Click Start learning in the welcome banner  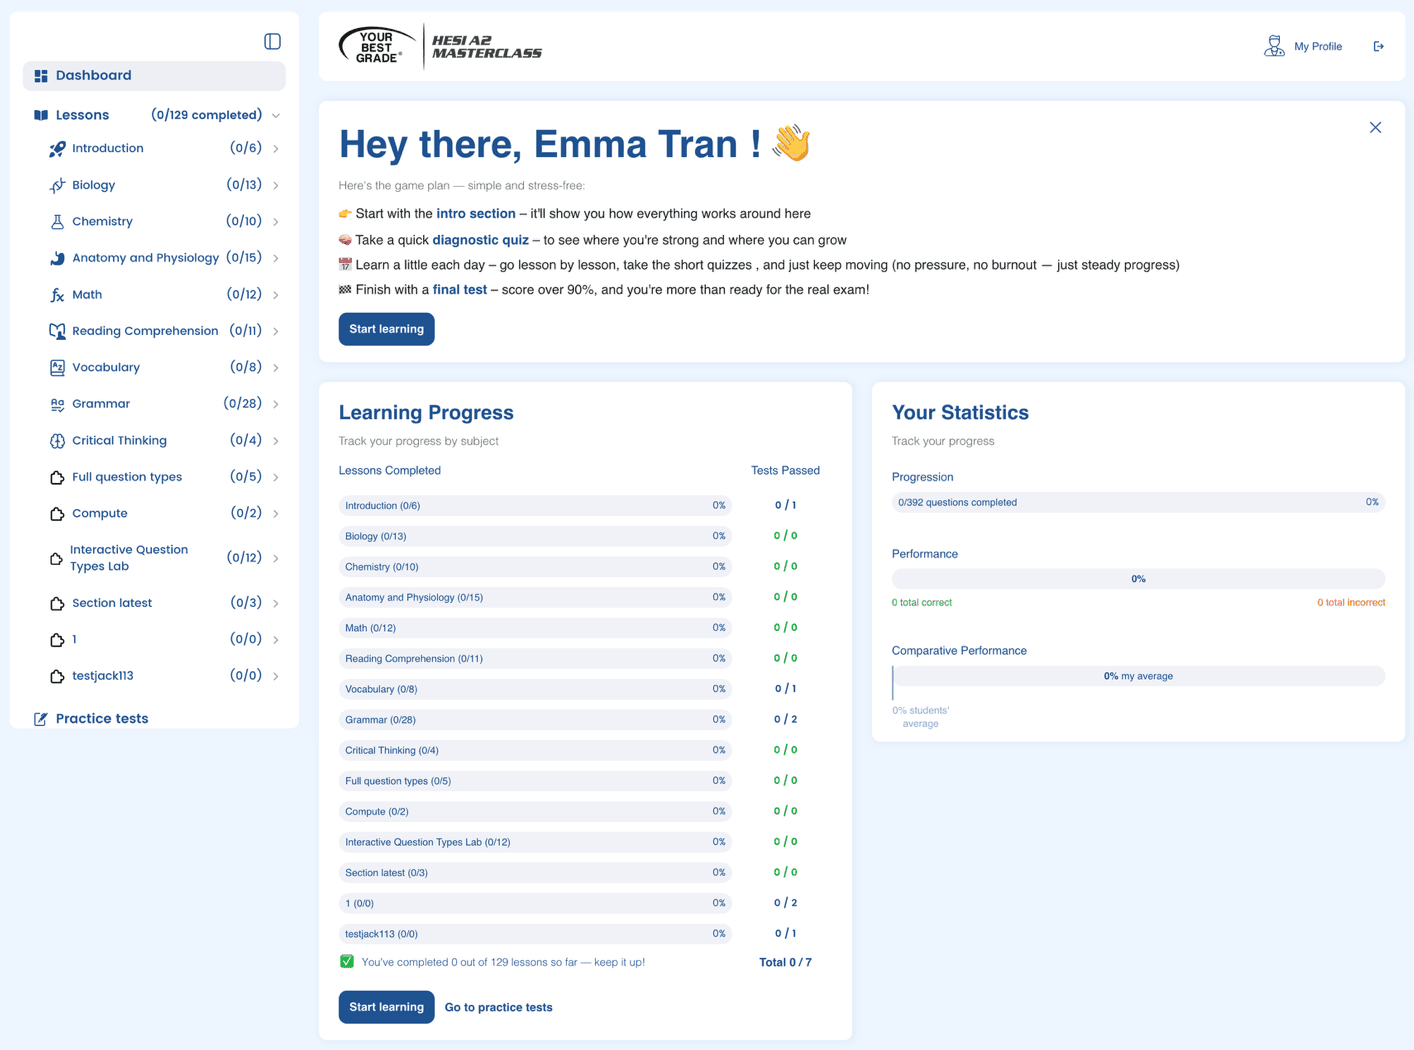[x=386, y=329]
